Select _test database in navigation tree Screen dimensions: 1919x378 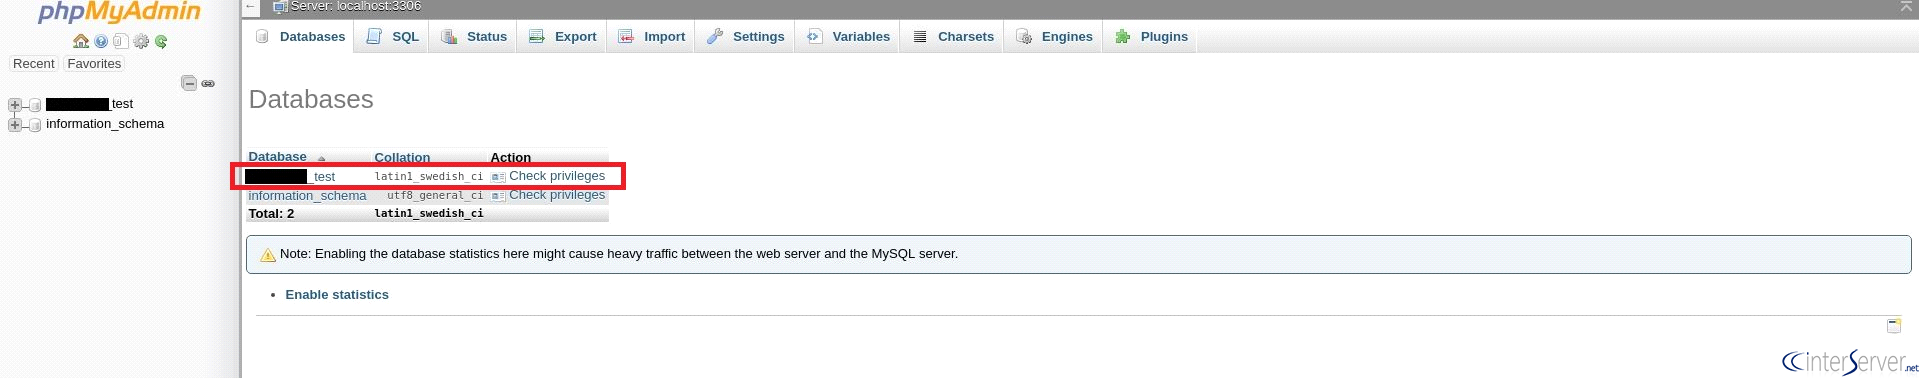pos(90,104)
